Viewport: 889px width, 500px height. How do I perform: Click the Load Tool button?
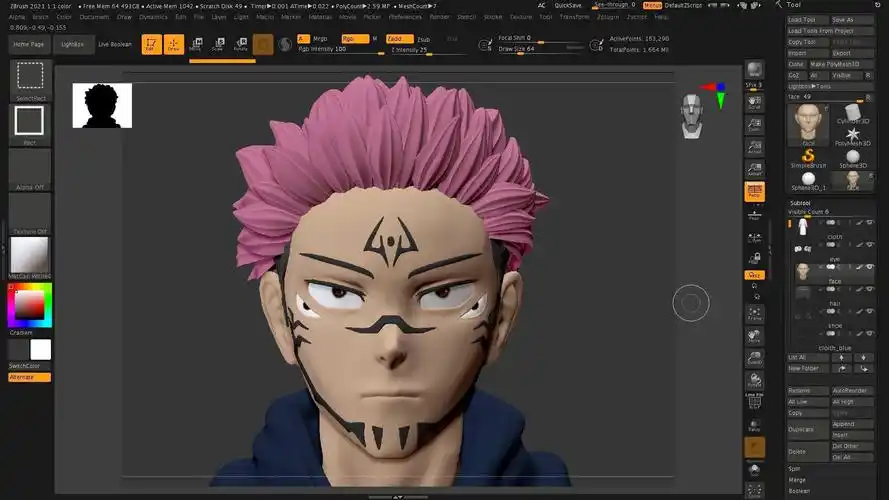click(806, 20)
